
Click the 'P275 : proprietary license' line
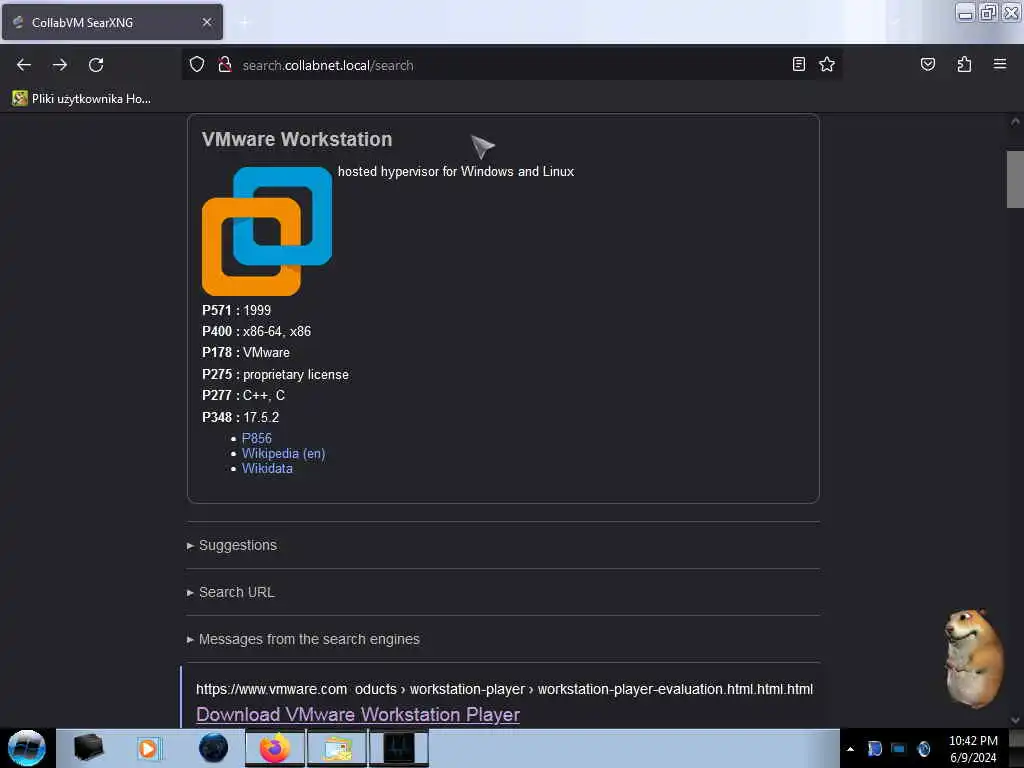point(275,374)
